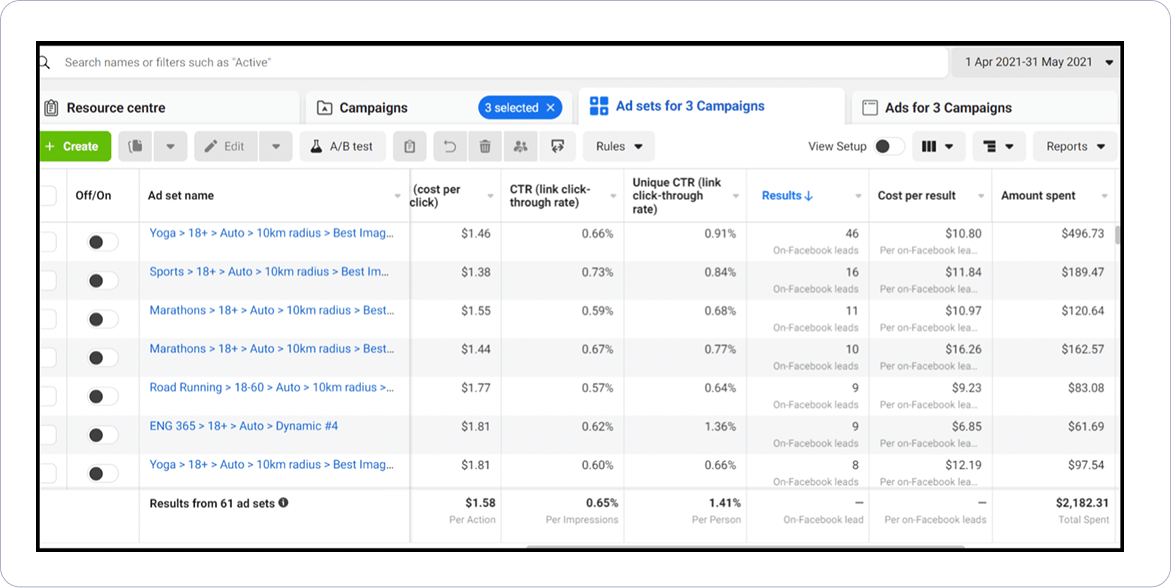Toggle on the first Yoga ad set
The image size is (1171, 588).
click(x=102, y=242)
